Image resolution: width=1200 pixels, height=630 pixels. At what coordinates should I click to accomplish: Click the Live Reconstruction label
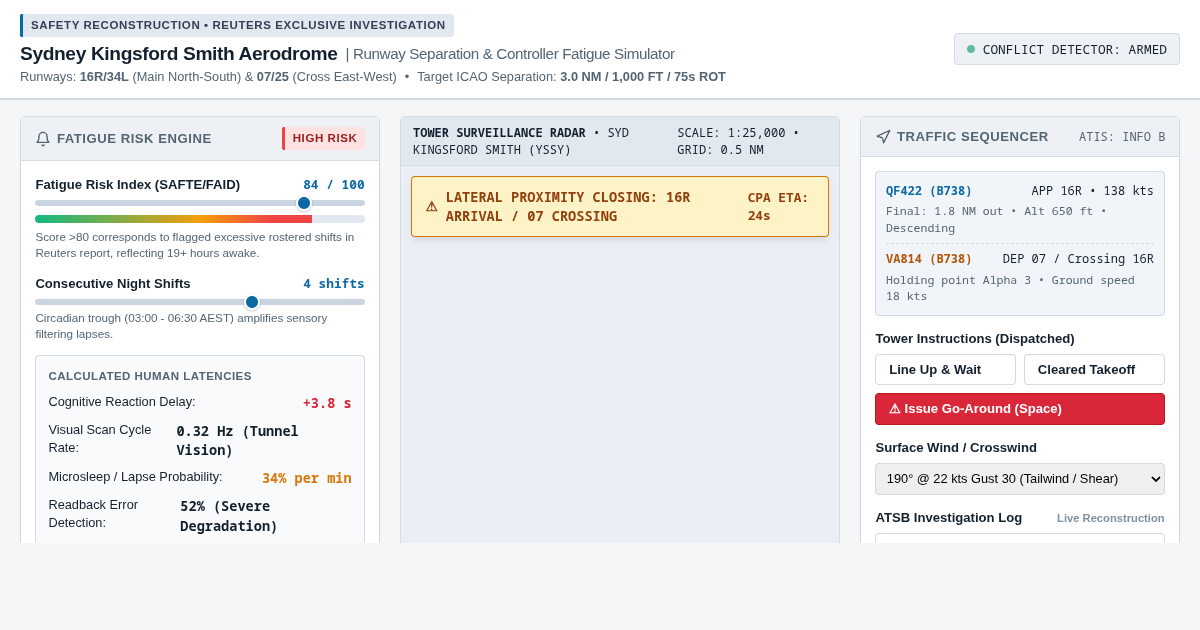pyautogui.click(x=1111, y=518)
